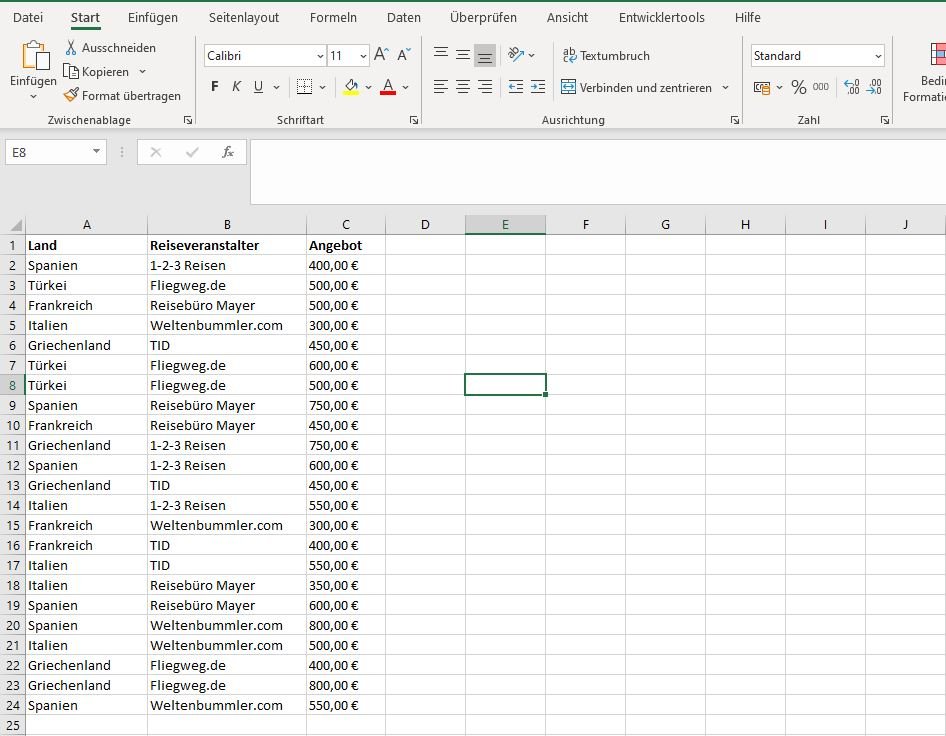Decrease indent
This screenshot has width=946, height=736.
[x=516, y=87]
